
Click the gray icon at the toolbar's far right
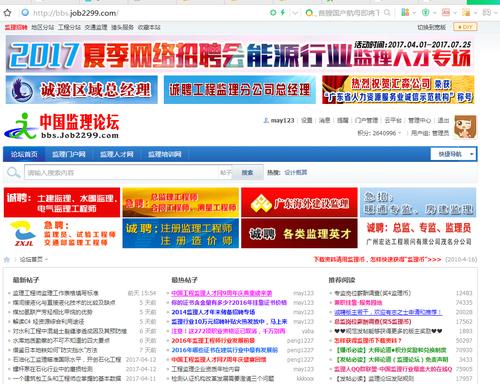coord(487,13)
